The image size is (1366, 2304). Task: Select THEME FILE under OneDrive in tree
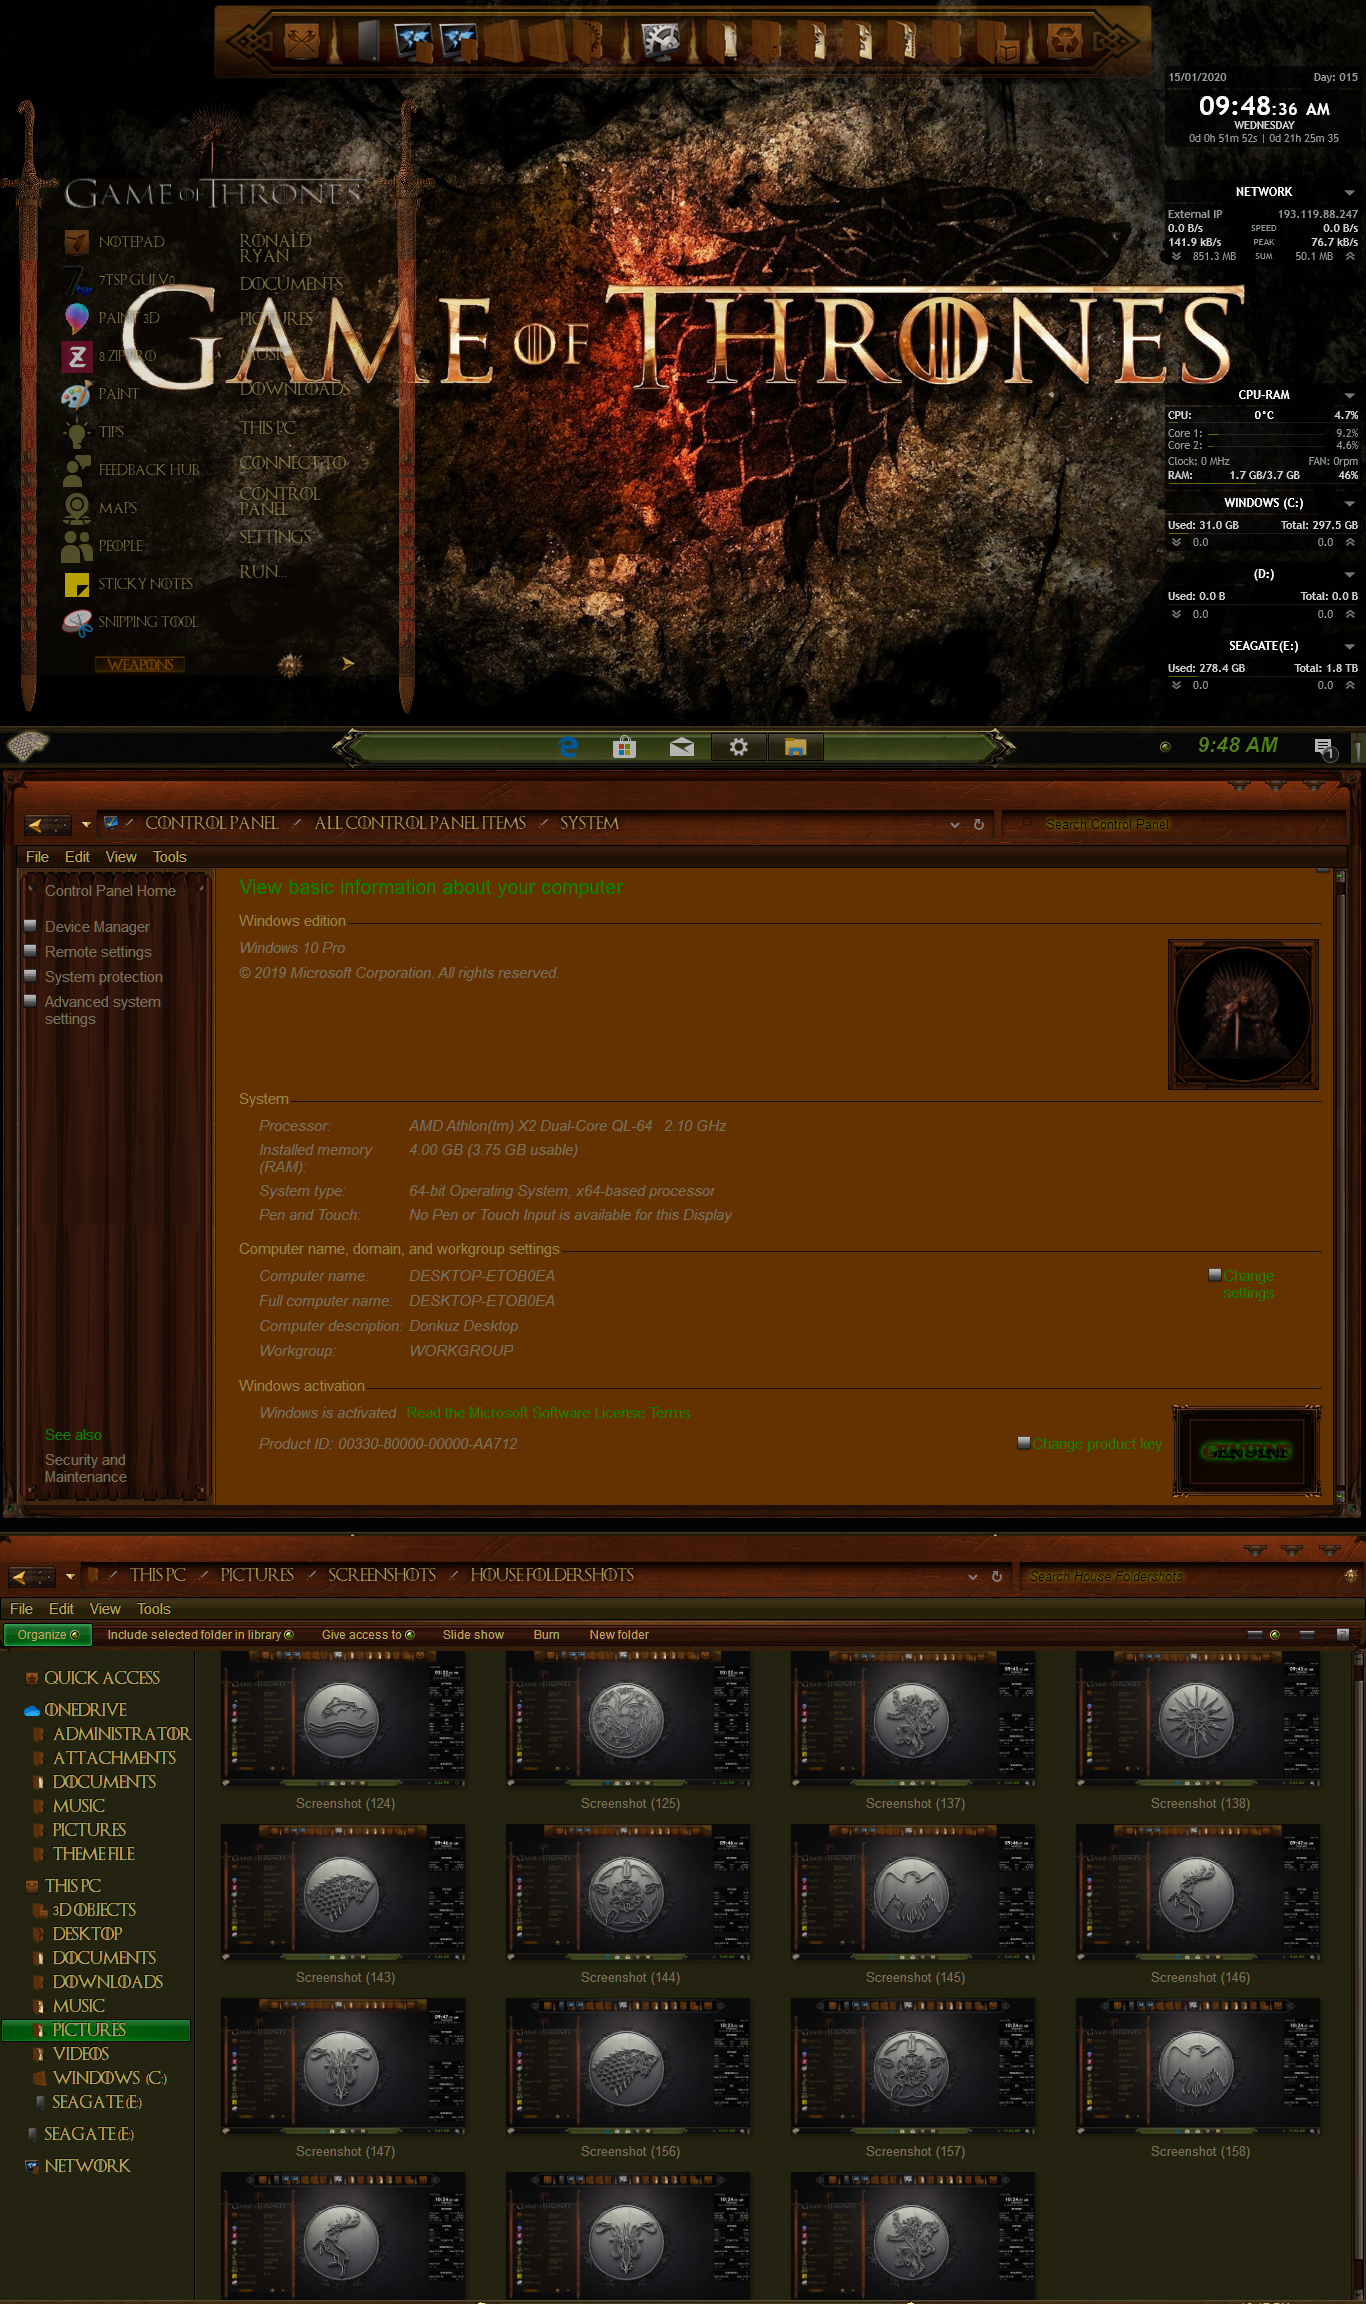[x=93, y=1854]
